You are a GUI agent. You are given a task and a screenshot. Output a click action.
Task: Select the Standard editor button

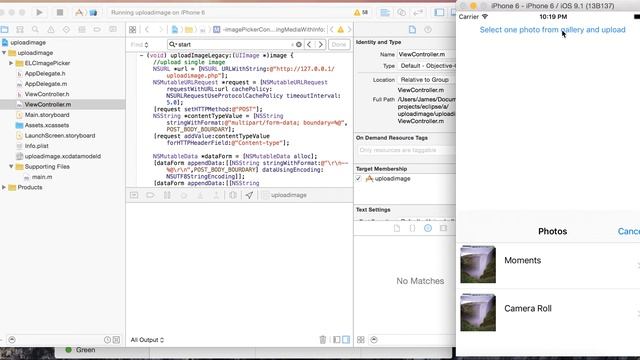click(385, 13)
